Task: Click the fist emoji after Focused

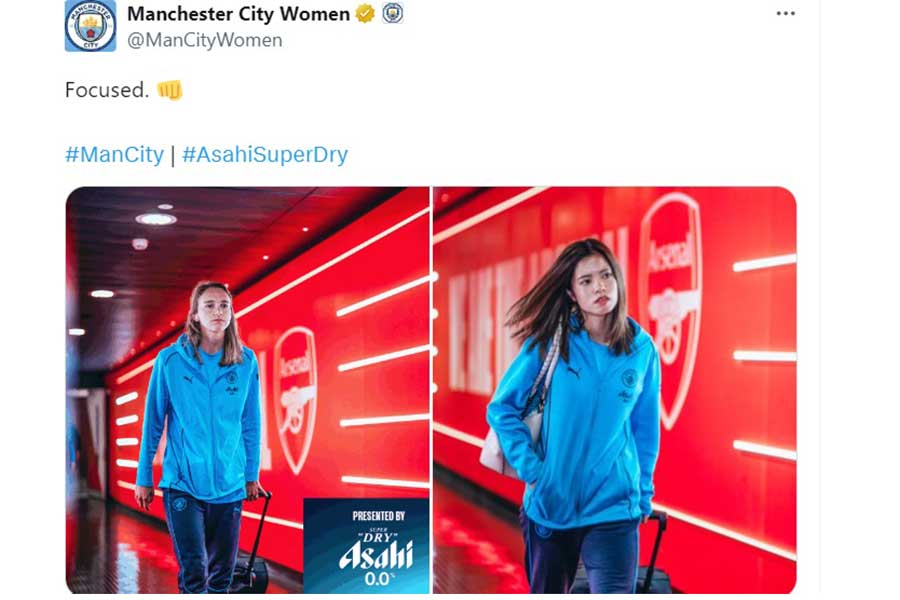Action: coord(170,90)
